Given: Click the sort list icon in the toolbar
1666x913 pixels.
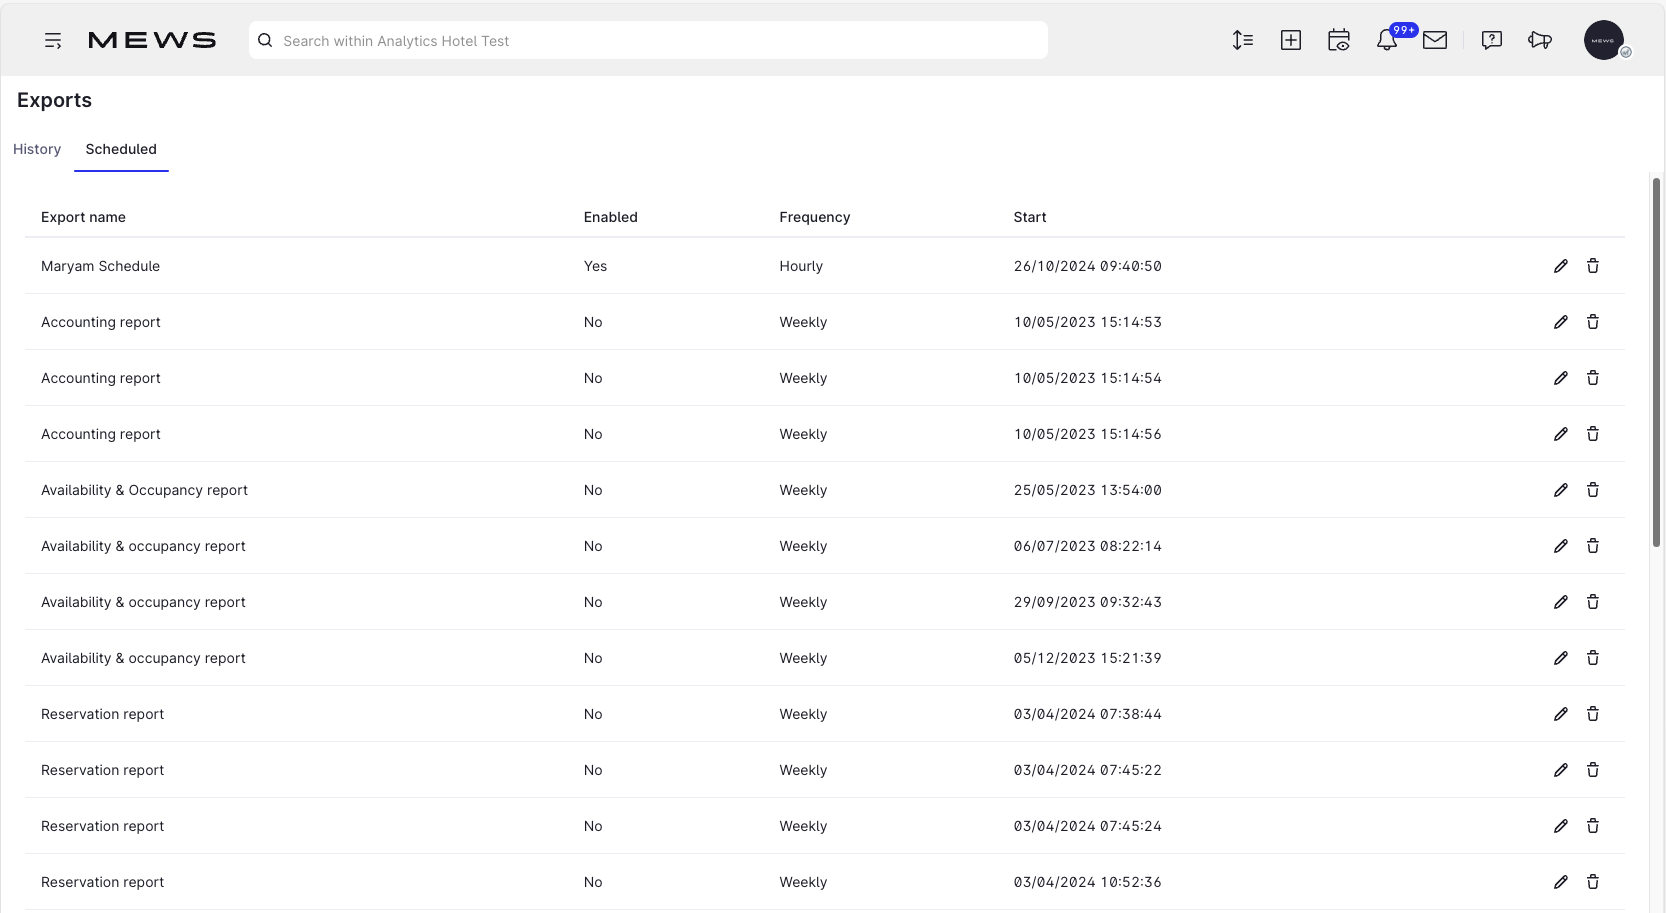Looking at the screenshot, I should 1243,40.
